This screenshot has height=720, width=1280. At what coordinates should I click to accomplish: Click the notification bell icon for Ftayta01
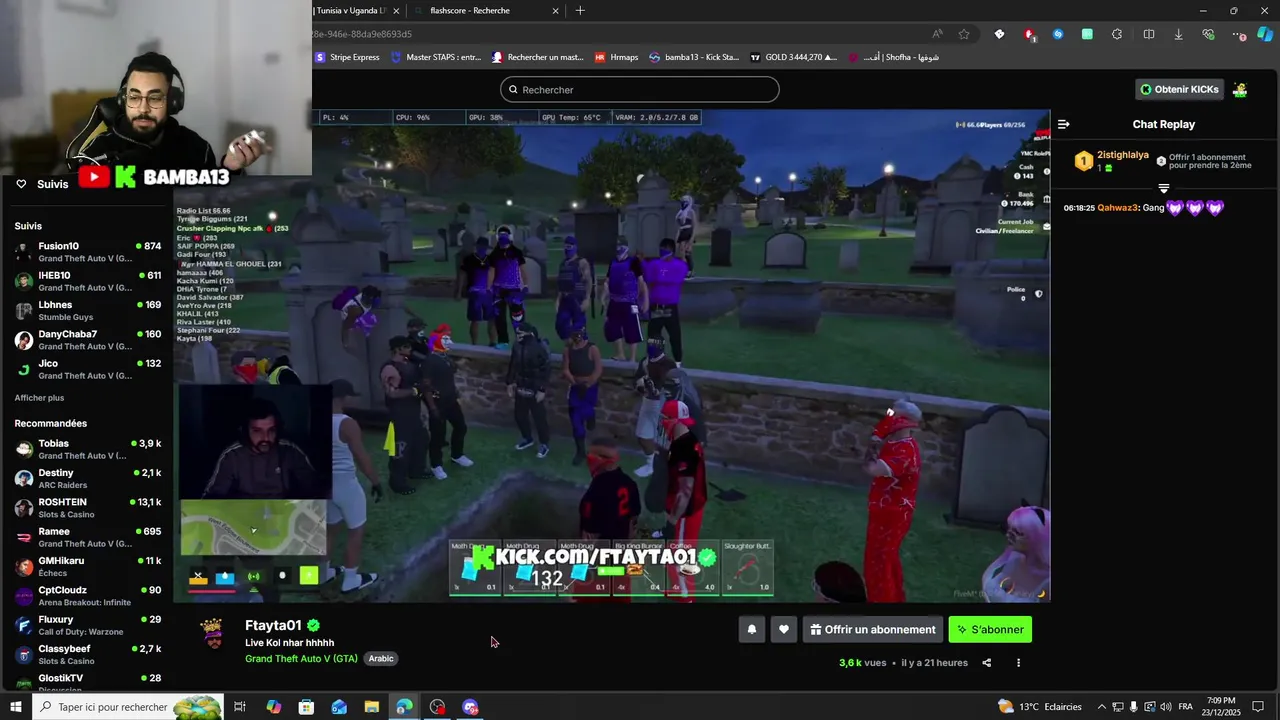coord(752,630)
